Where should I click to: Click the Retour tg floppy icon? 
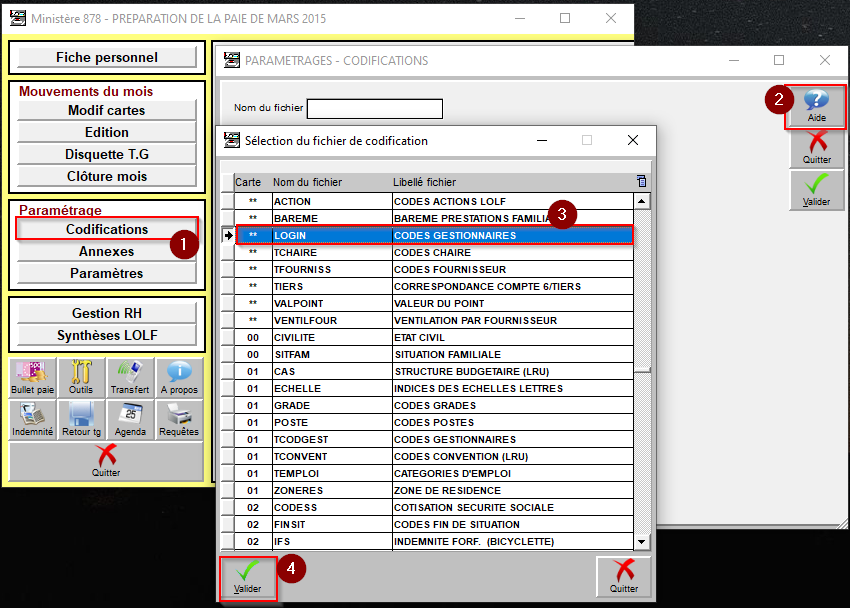81,419
